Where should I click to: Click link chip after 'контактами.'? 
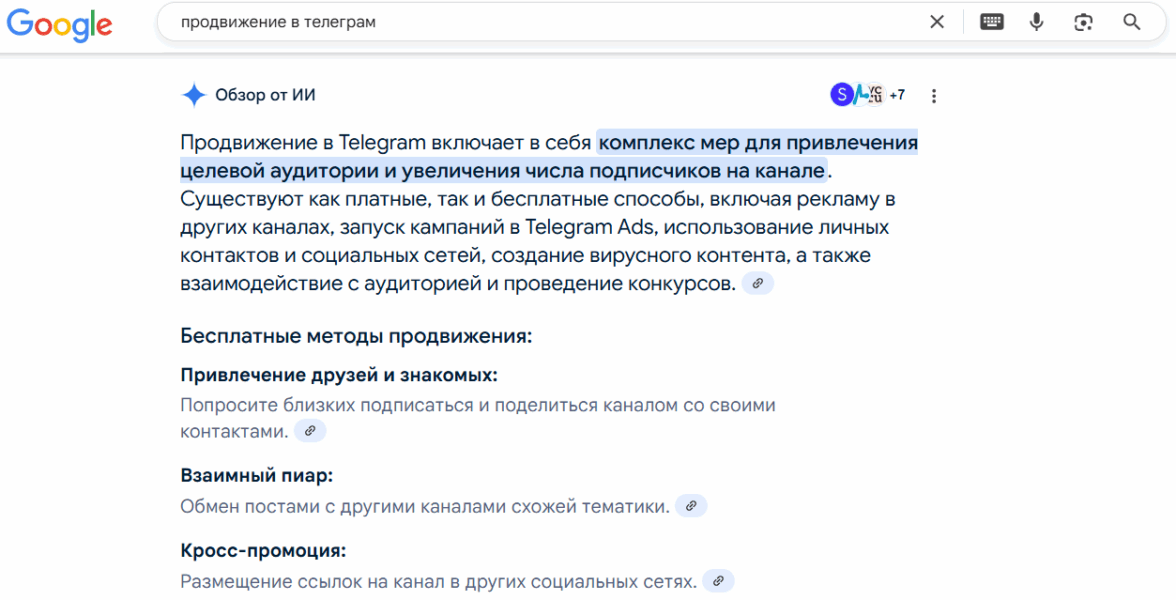tap(310, 431)
